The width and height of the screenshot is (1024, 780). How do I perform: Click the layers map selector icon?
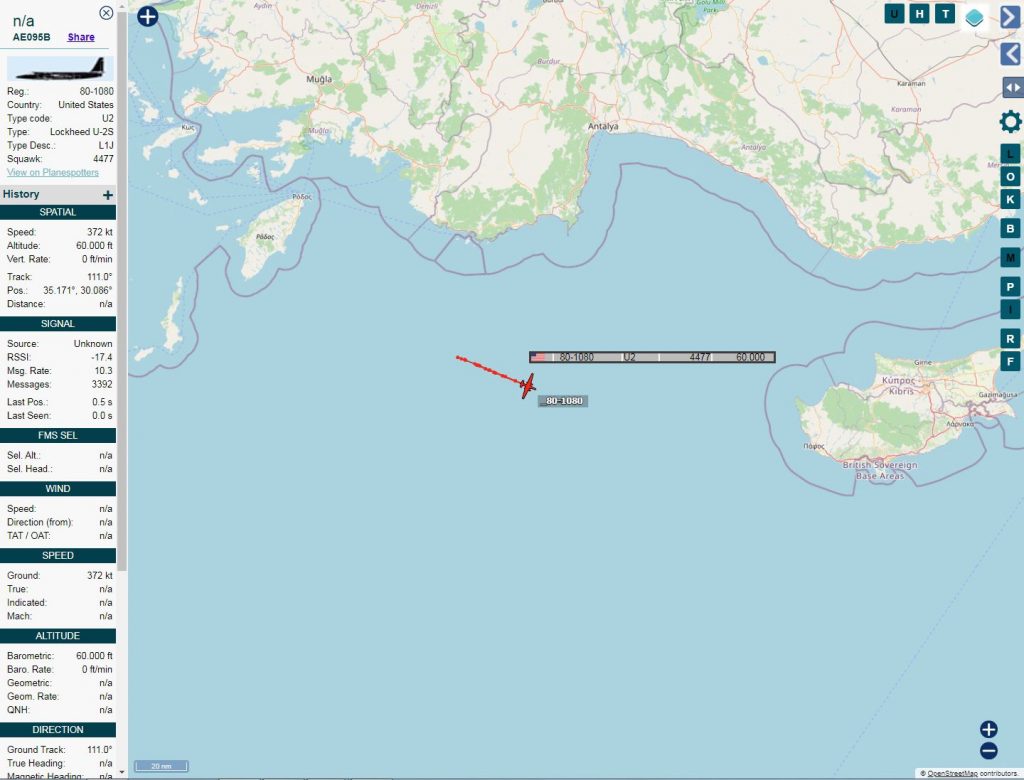click(x=974, y=16)
